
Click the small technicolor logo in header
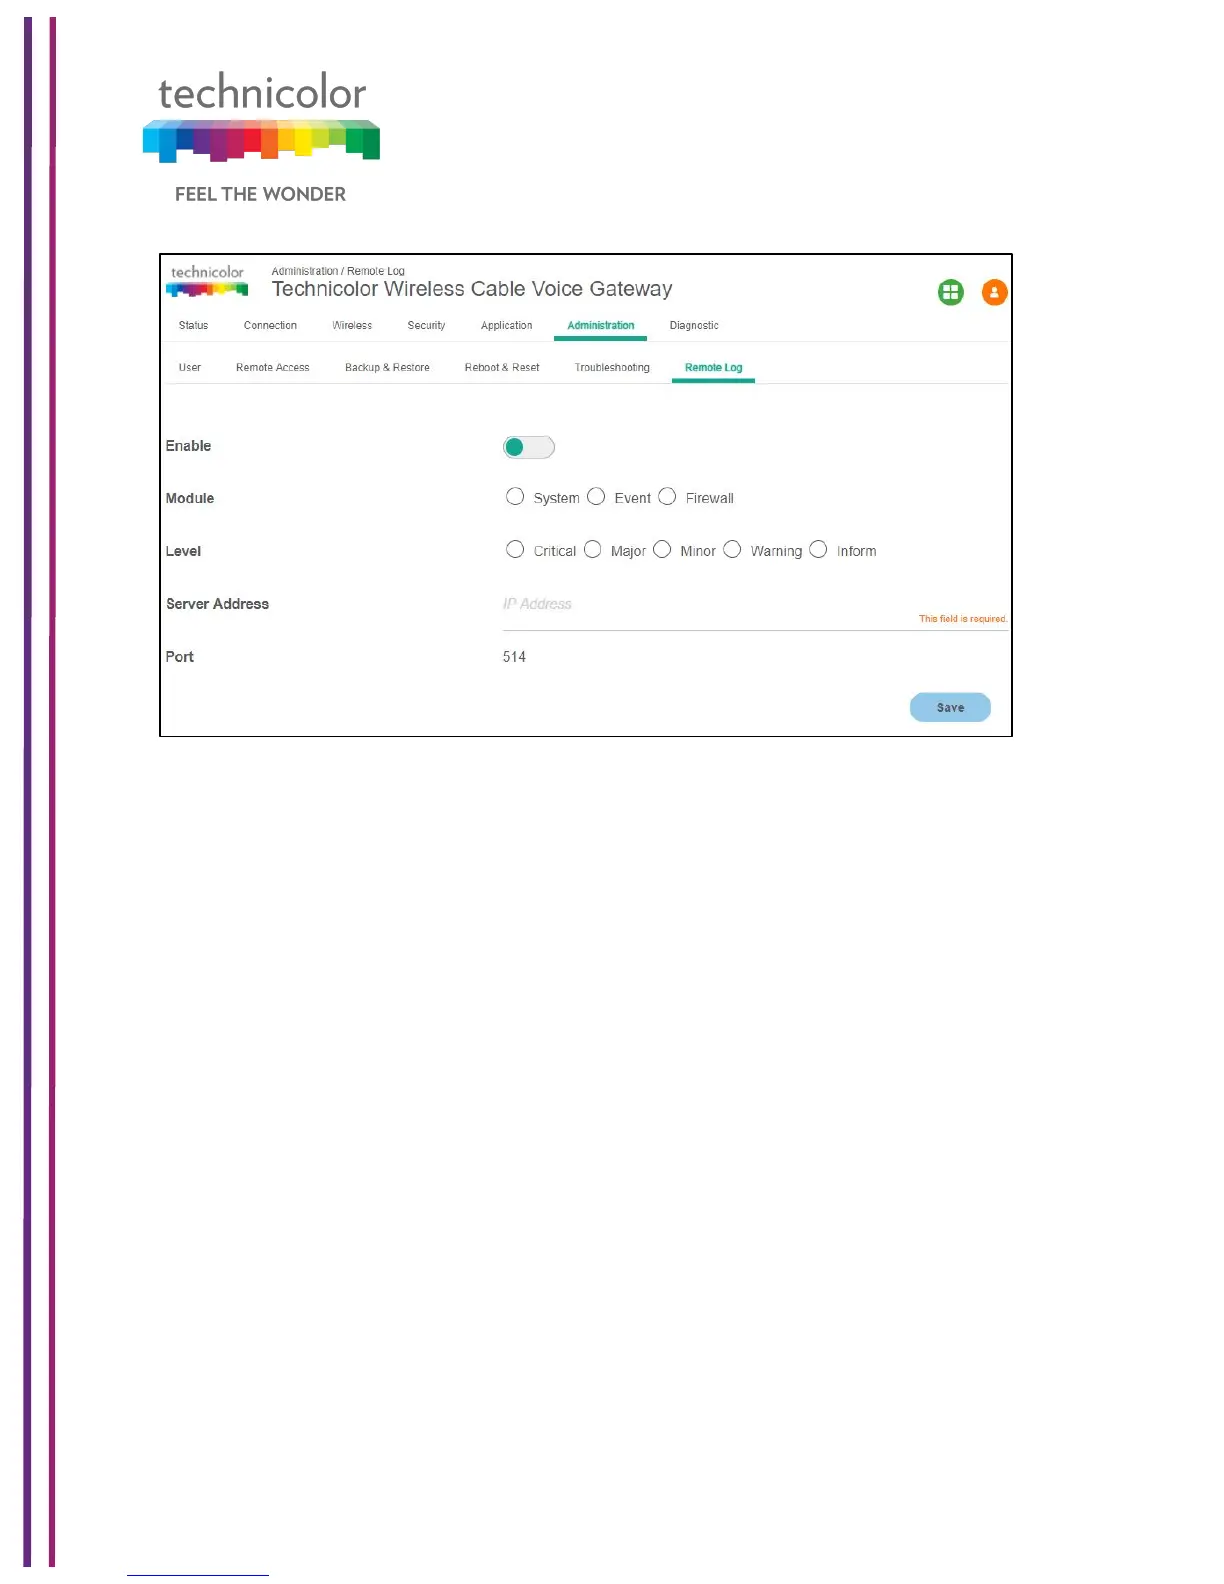[207, 281]
